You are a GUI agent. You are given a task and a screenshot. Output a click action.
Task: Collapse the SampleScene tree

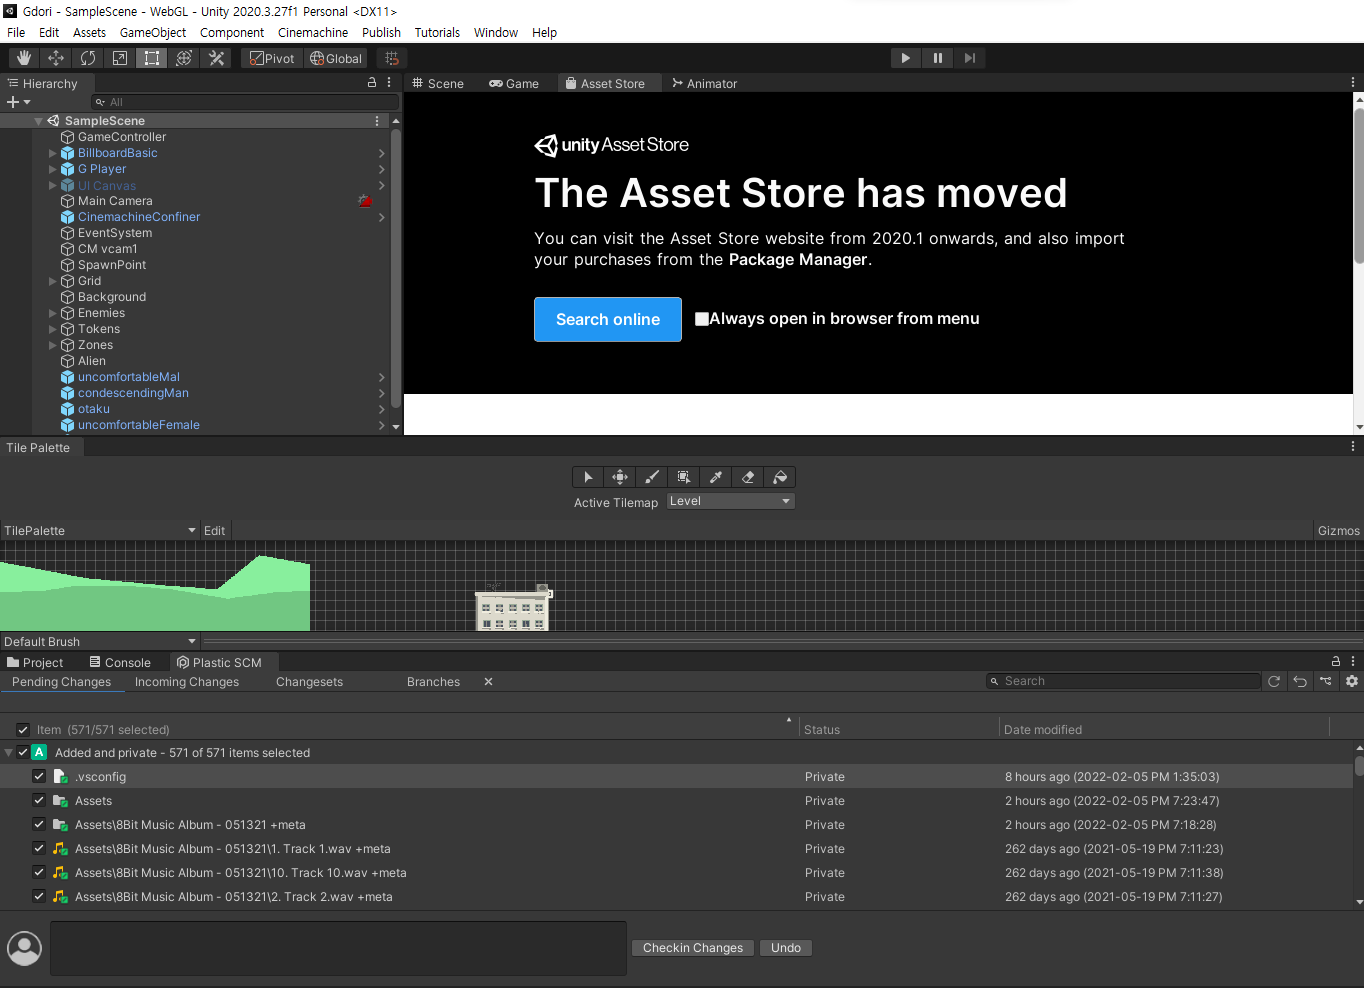(x=38, y=121)
